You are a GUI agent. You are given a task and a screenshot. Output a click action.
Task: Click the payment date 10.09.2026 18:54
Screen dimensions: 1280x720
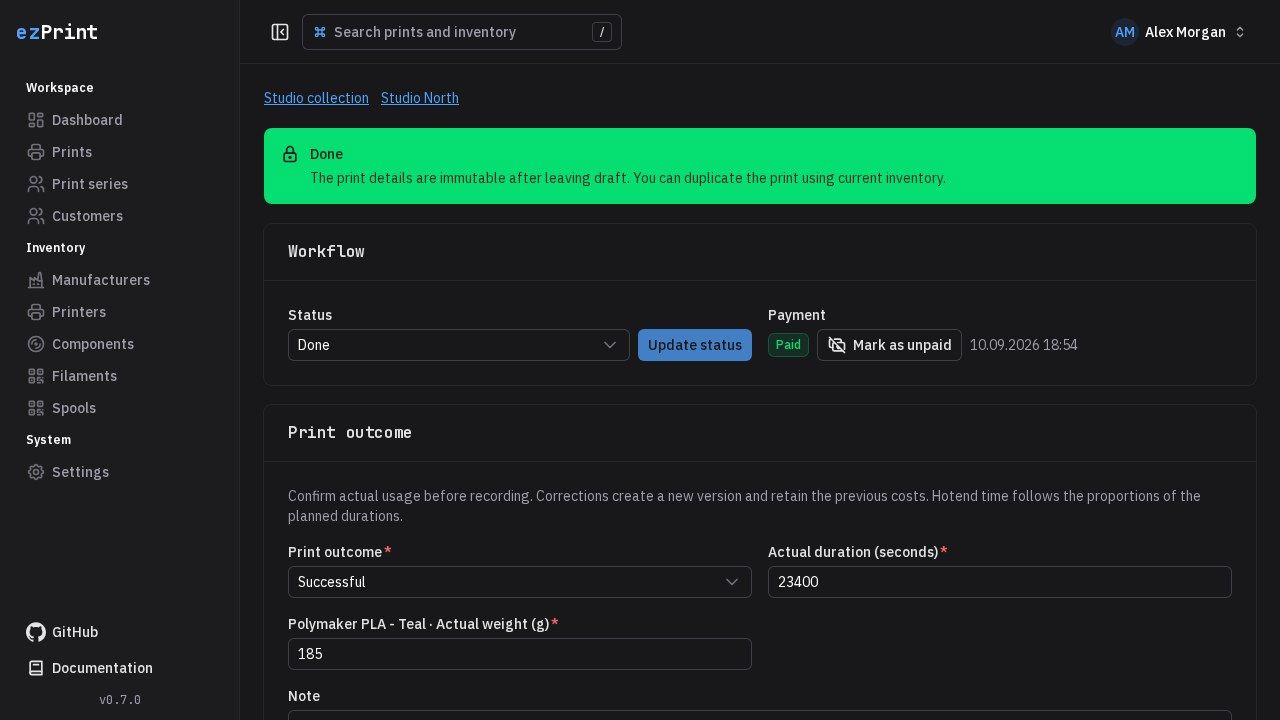(1024, 345)
